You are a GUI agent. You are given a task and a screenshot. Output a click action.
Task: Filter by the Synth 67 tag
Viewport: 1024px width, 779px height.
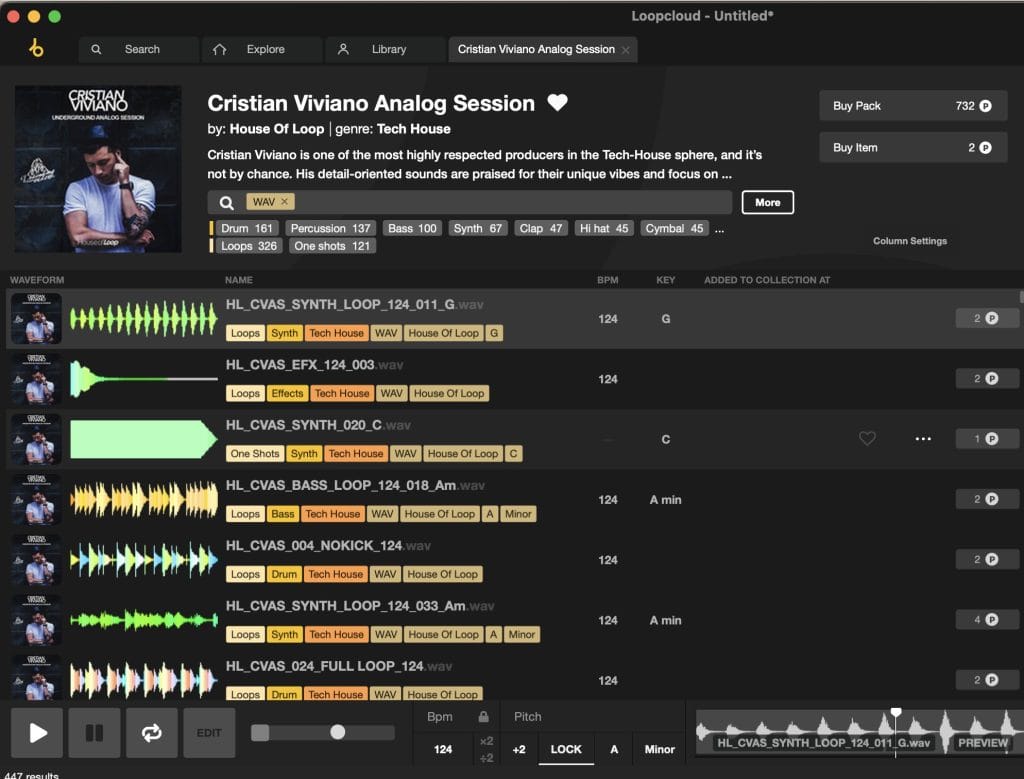click(478, 228)
